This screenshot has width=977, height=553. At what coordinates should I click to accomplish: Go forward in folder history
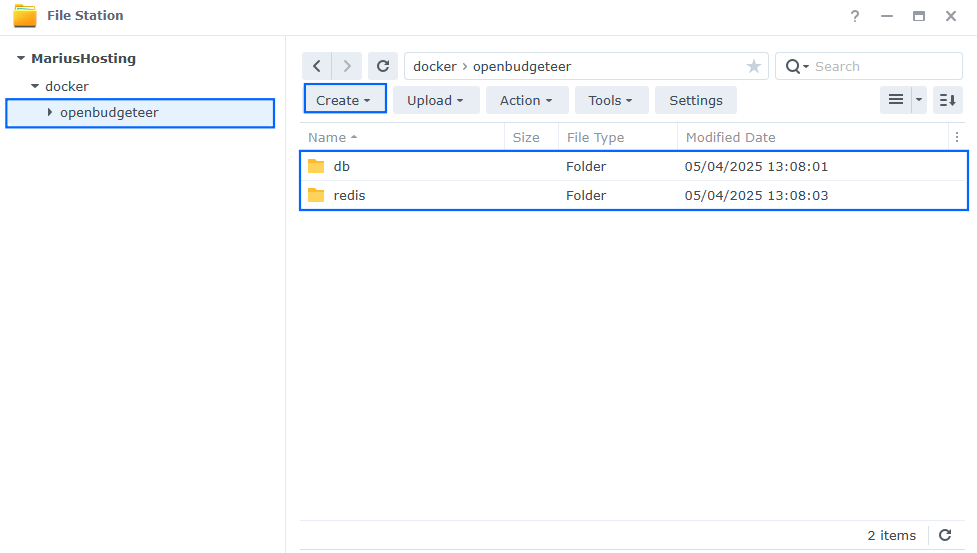click(347, 66)
